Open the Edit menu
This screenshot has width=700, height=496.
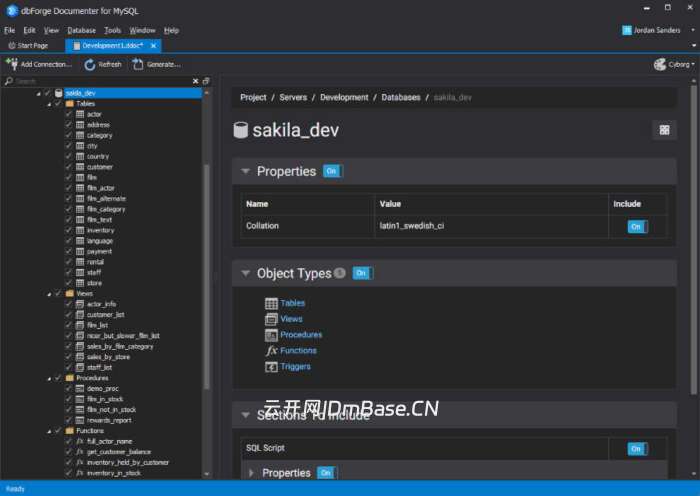tap(29, 30)
